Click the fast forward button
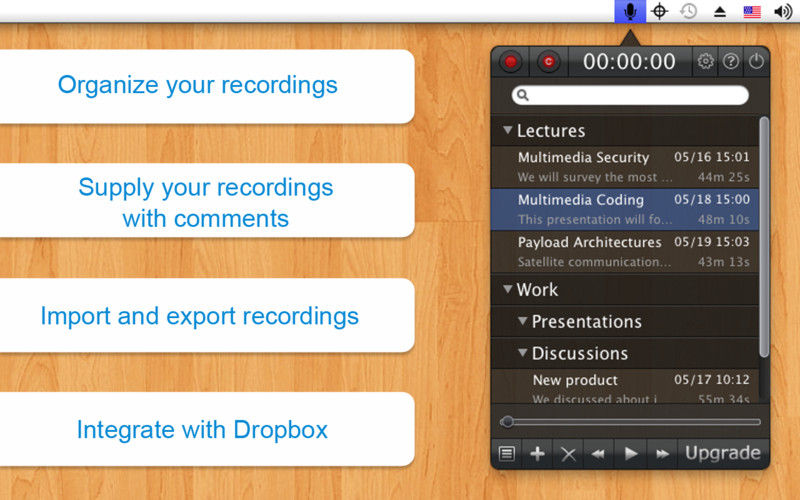This screenshot has width=800, height=500. coord(662,453)
